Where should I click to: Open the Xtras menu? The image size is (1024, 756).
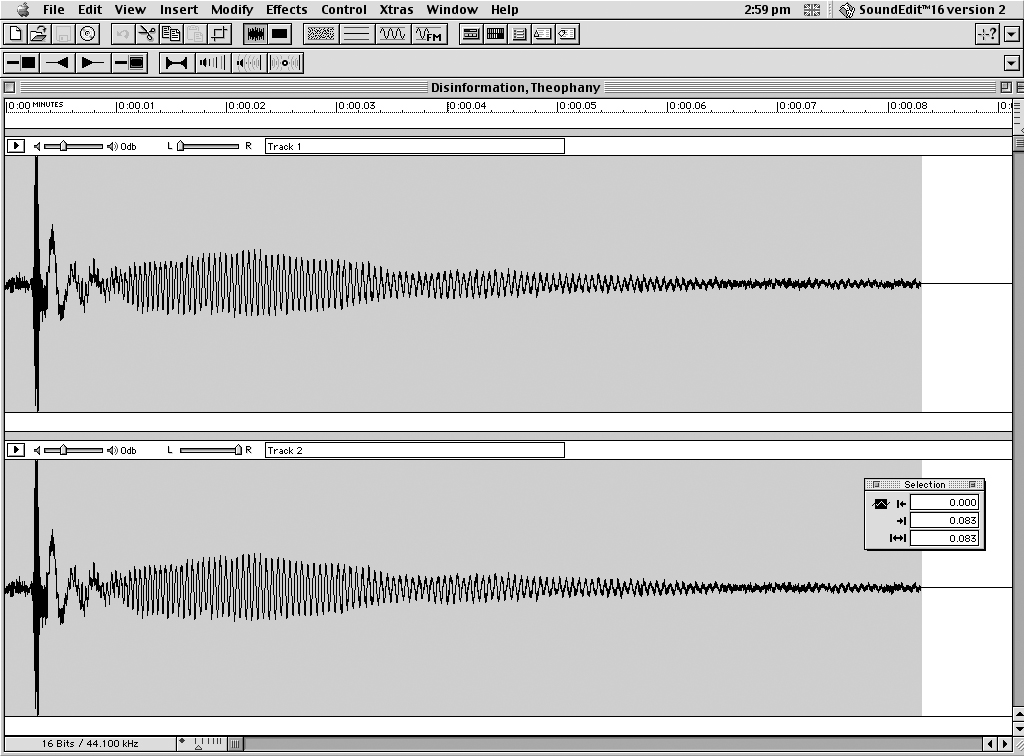click(396, 10)
